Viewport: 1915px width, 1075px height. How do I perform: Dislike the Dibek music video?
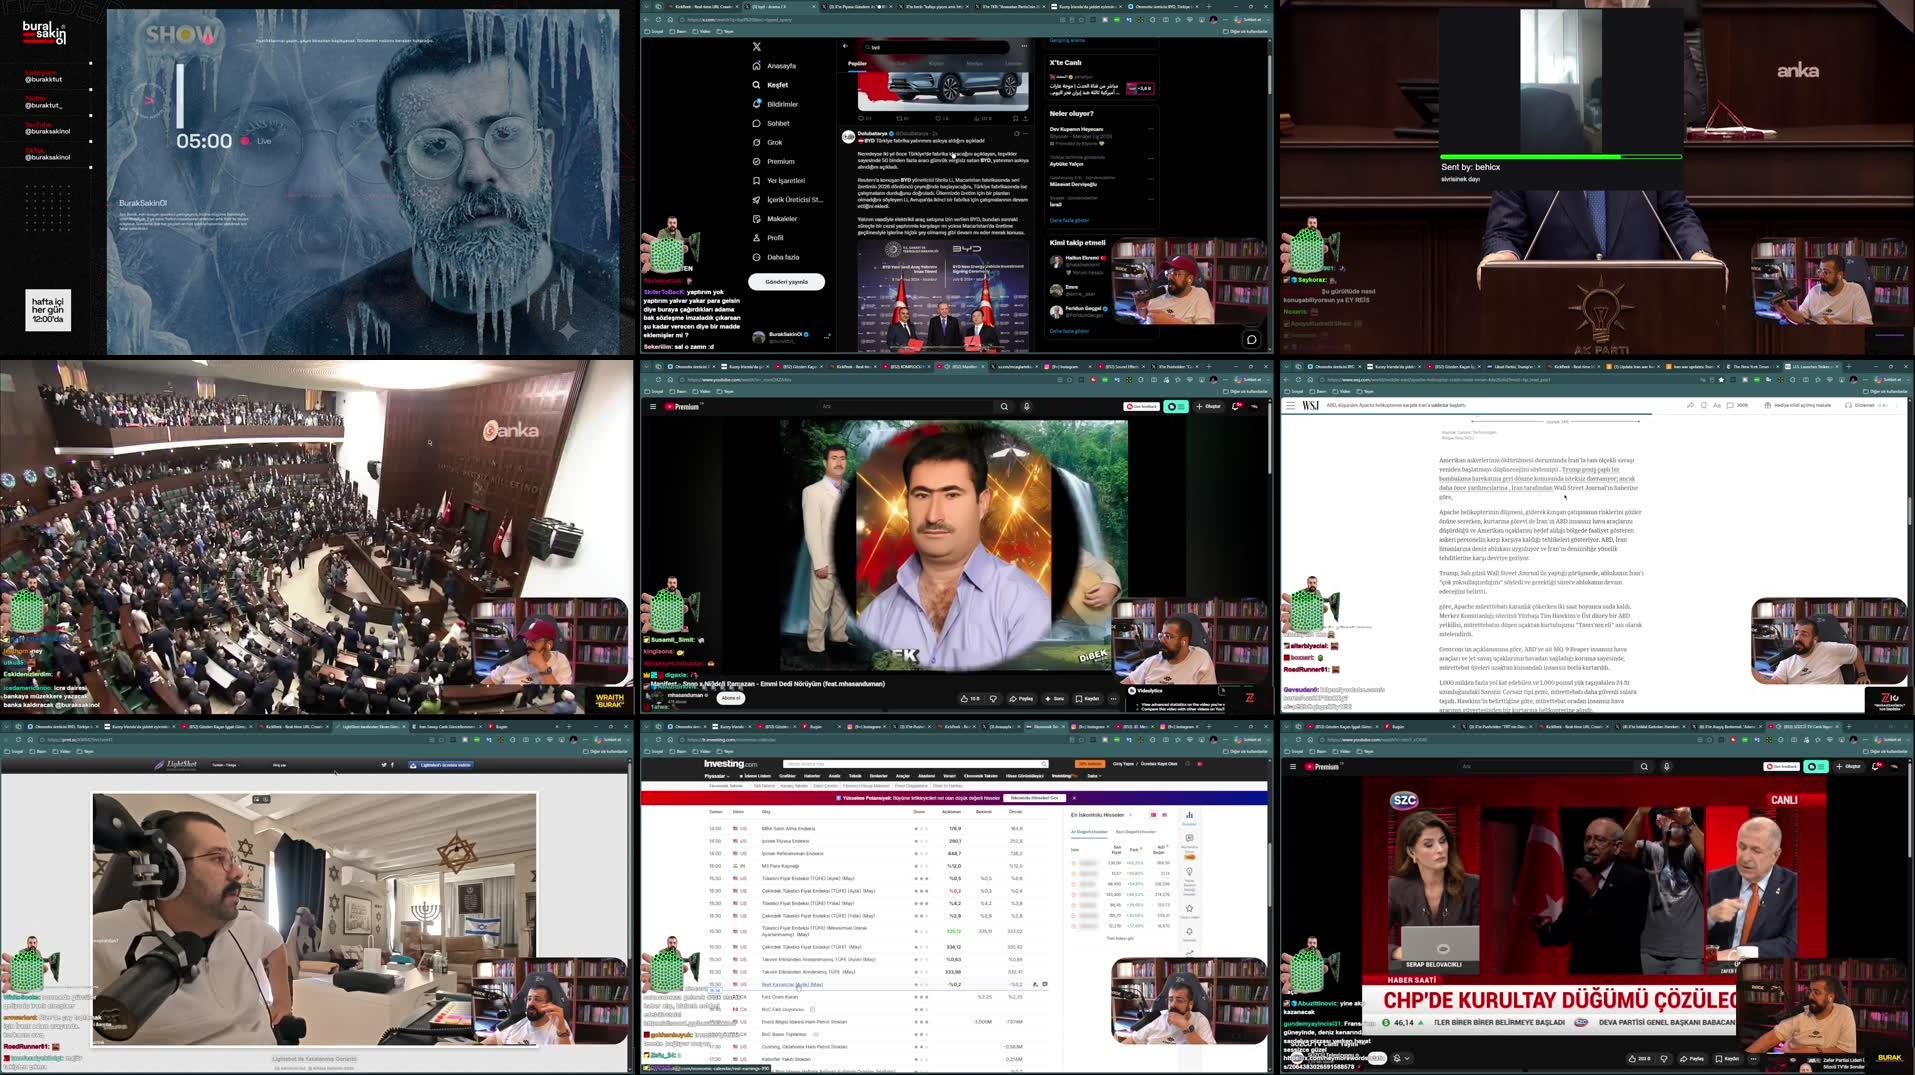point(993,699)
